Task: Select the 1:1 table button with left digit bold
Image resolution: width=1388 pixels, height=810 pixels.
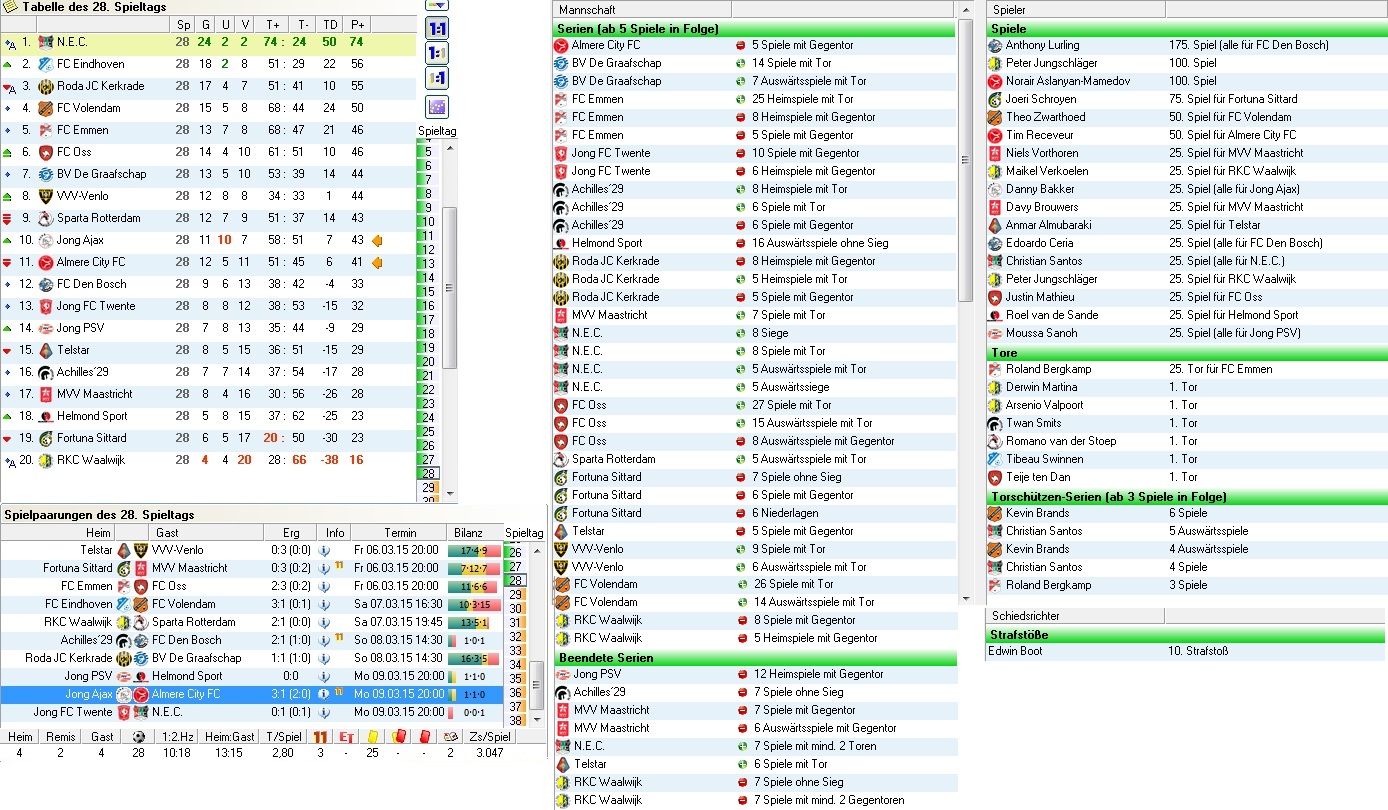Action: click(437, 53)
